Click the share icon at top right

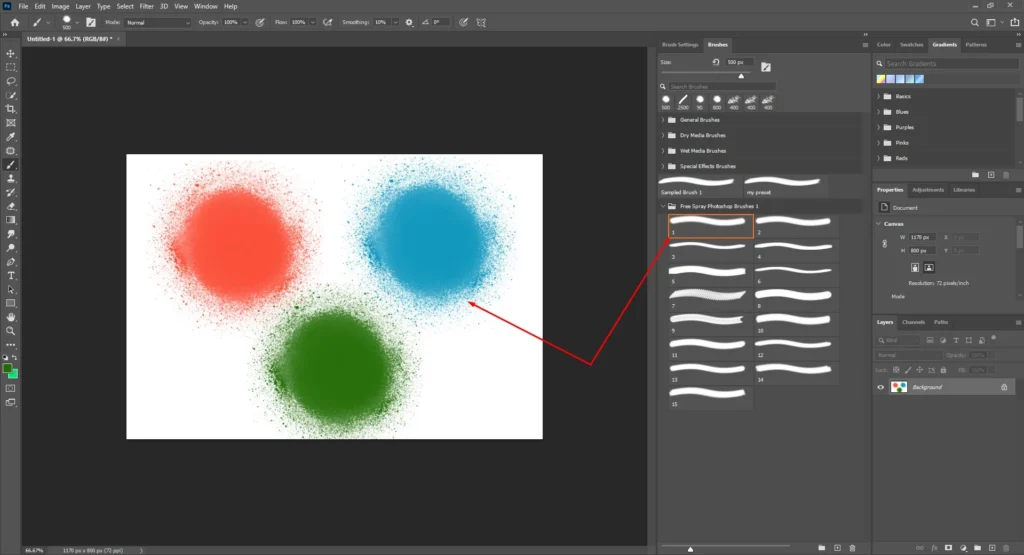click(x=1015, y=22)
